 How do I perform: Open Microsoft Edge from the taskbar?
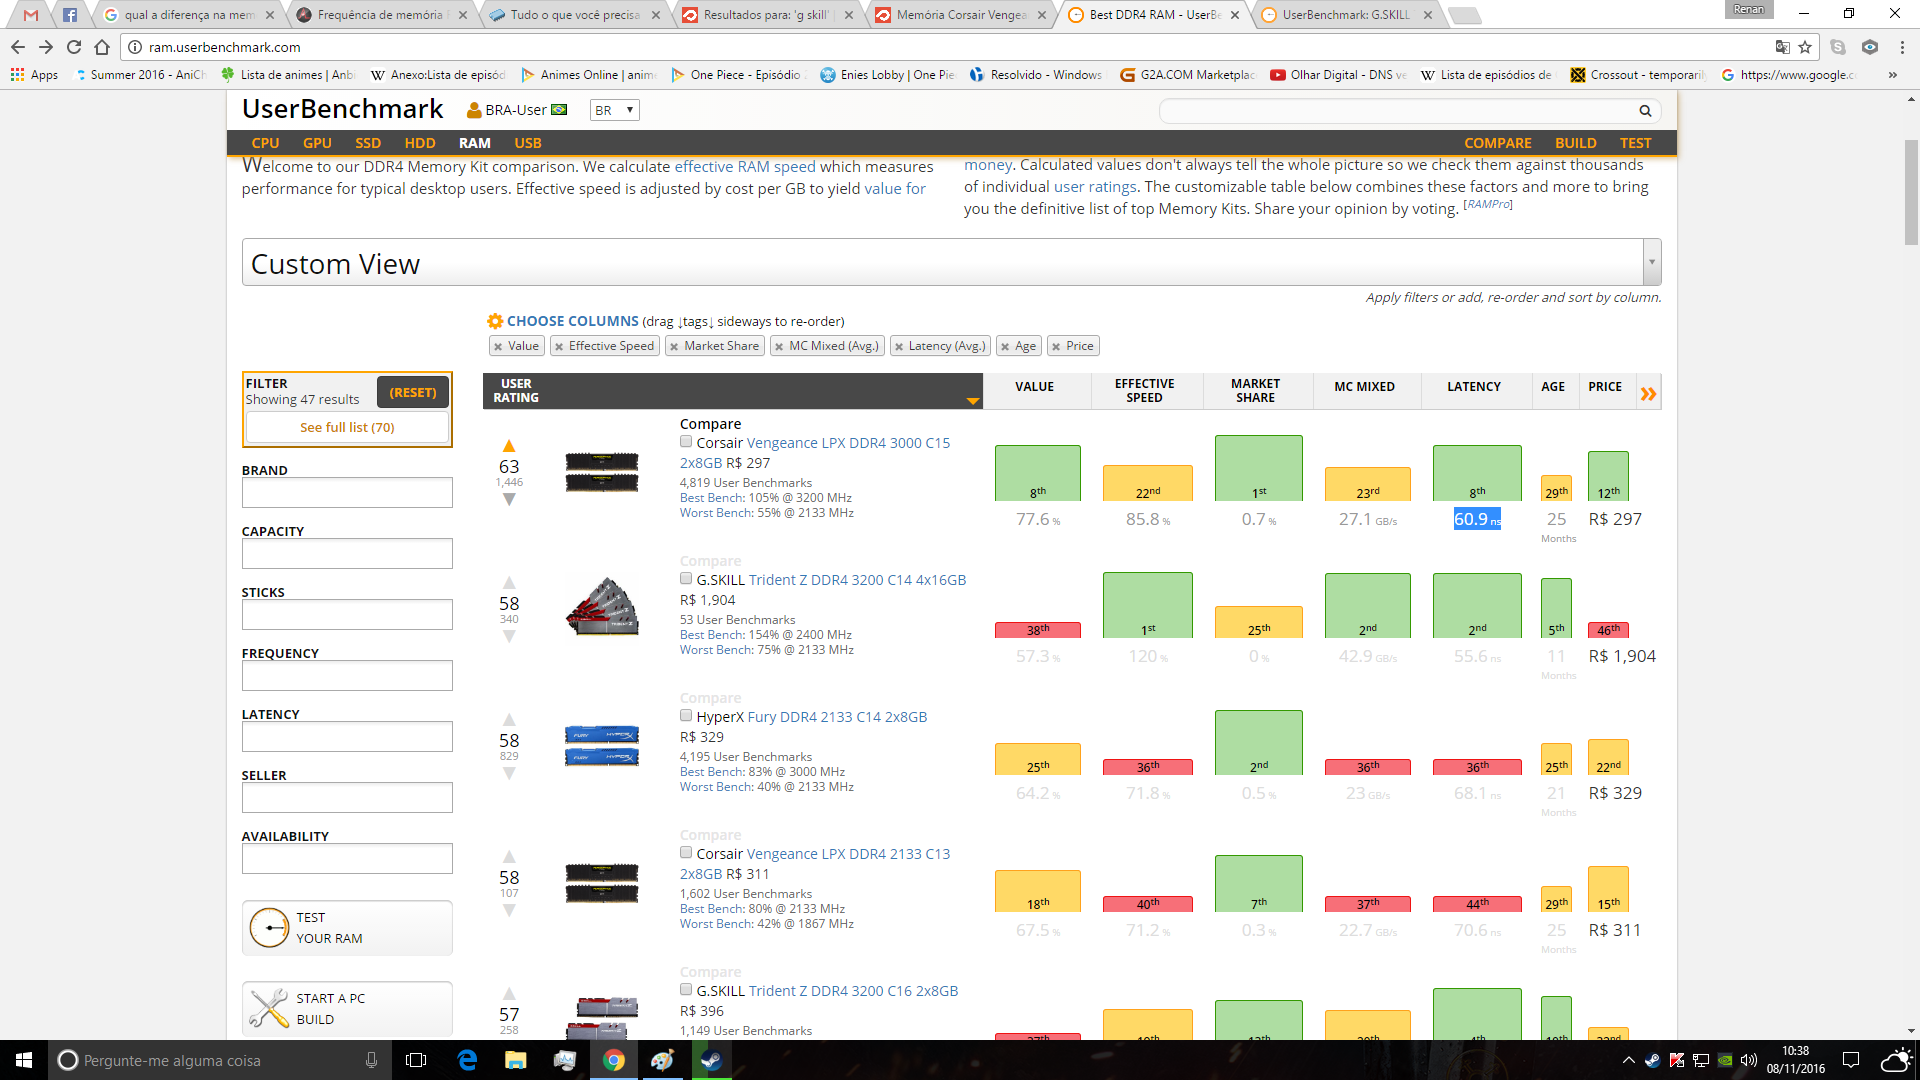tap(467, 1060)
